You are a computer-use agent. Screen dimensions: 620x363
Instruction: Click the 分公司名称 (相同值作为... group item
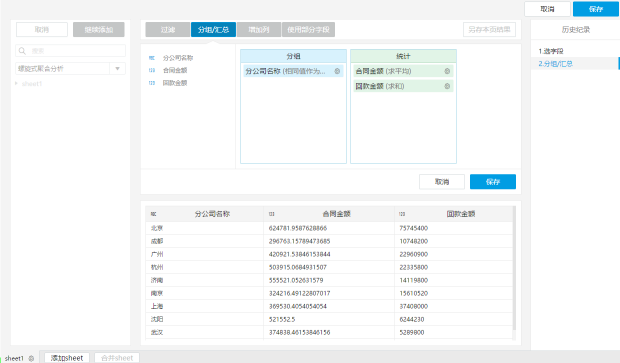tap(293, 71)
